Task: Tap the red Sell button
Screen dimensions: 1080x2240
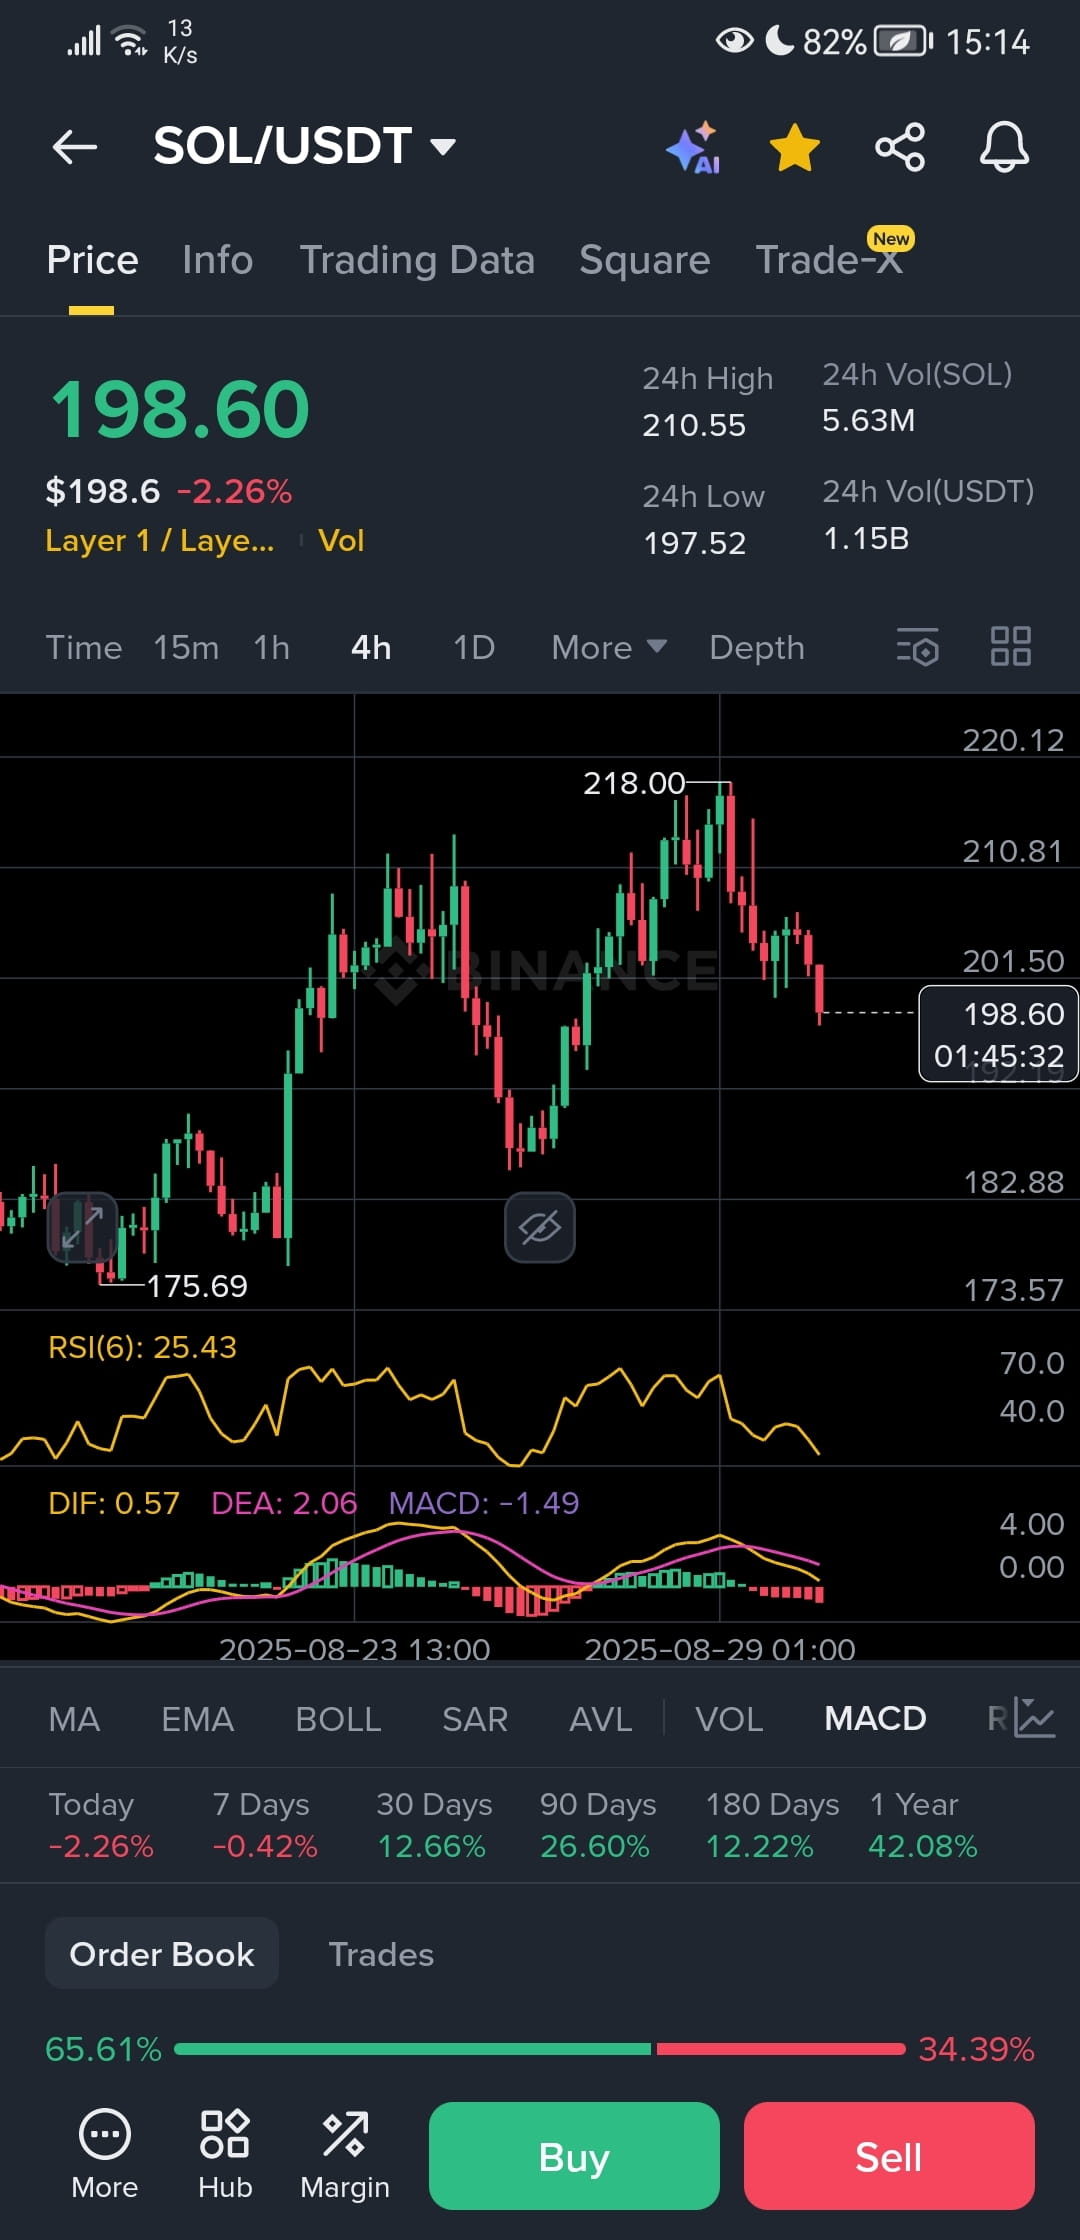Action: (x=889, y=2156)
